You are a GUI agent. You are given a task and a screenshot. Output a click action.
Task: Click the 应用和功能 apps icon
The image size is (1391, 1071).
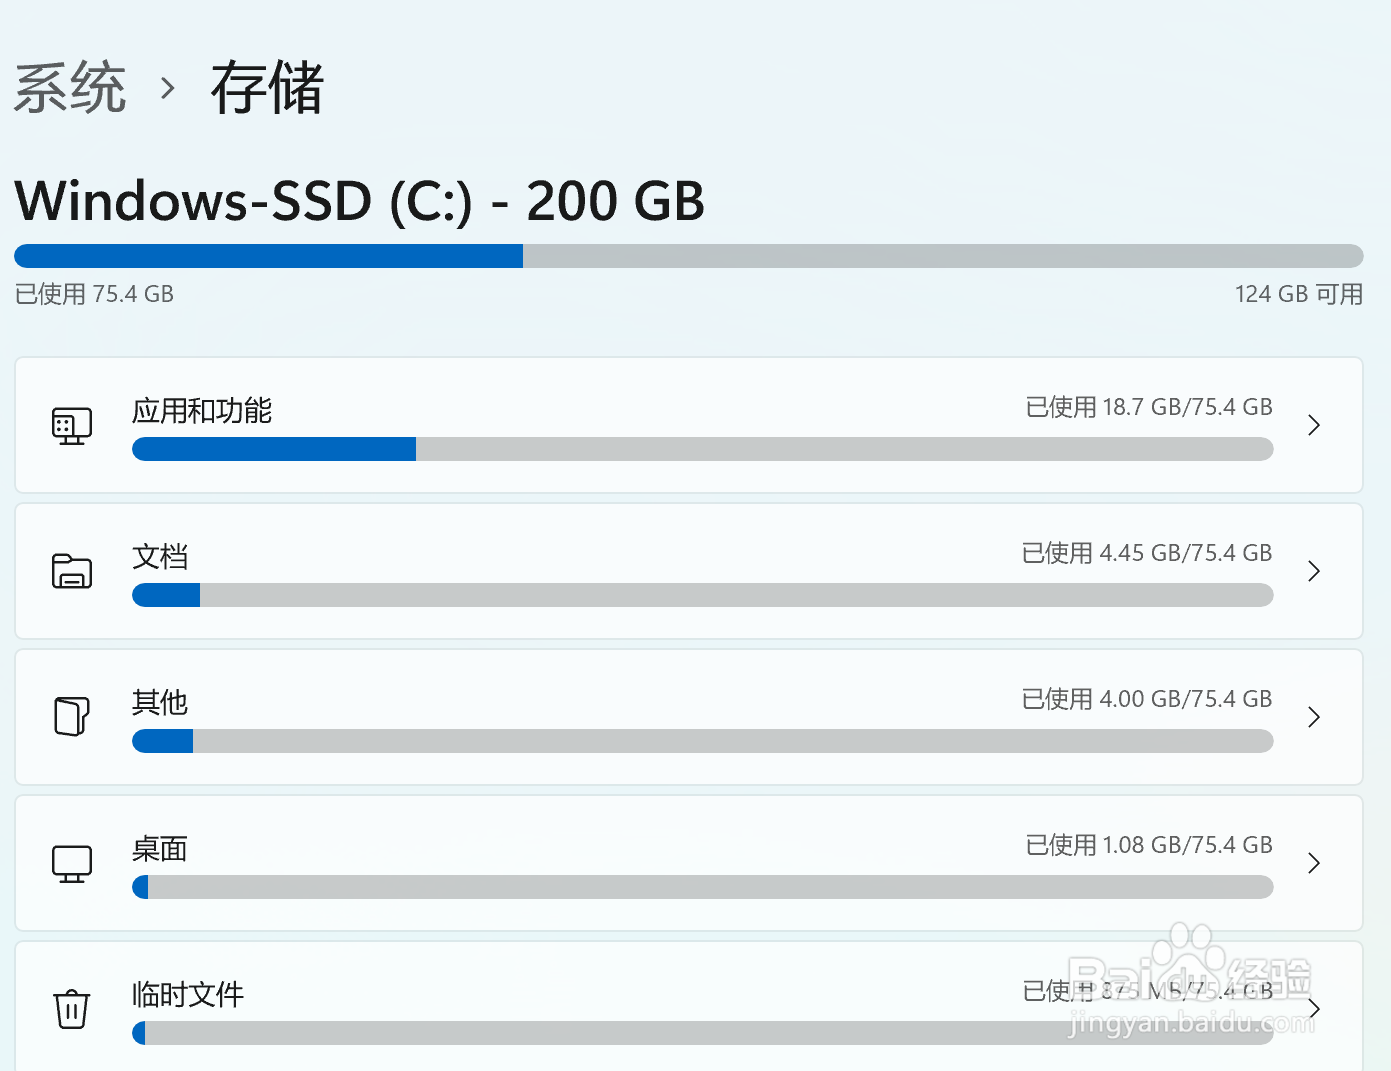click(x=70, y=425)
